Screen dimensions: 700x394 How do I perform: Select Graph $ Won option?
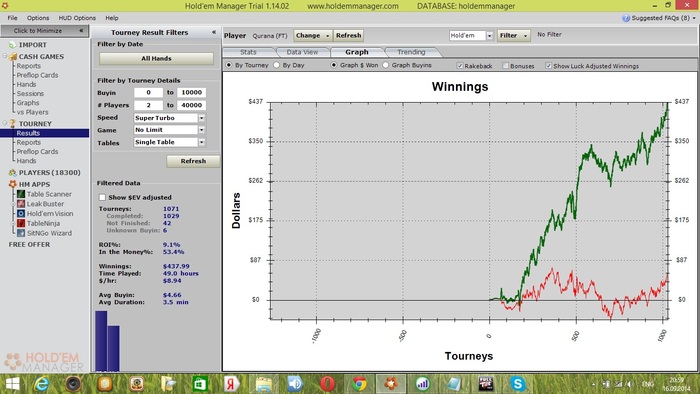(x=333, y=65)
